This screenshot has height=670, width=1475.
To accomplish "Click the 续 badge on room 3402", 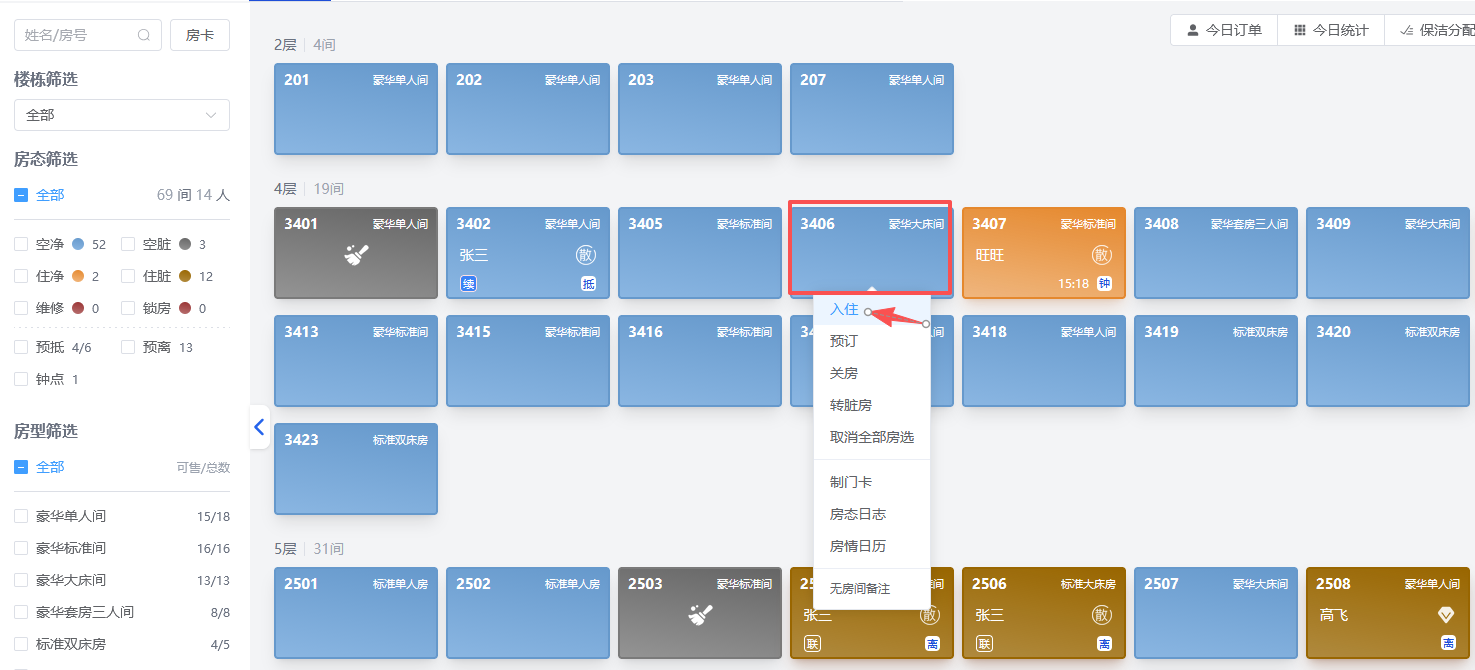I will [x=468, y=284].
